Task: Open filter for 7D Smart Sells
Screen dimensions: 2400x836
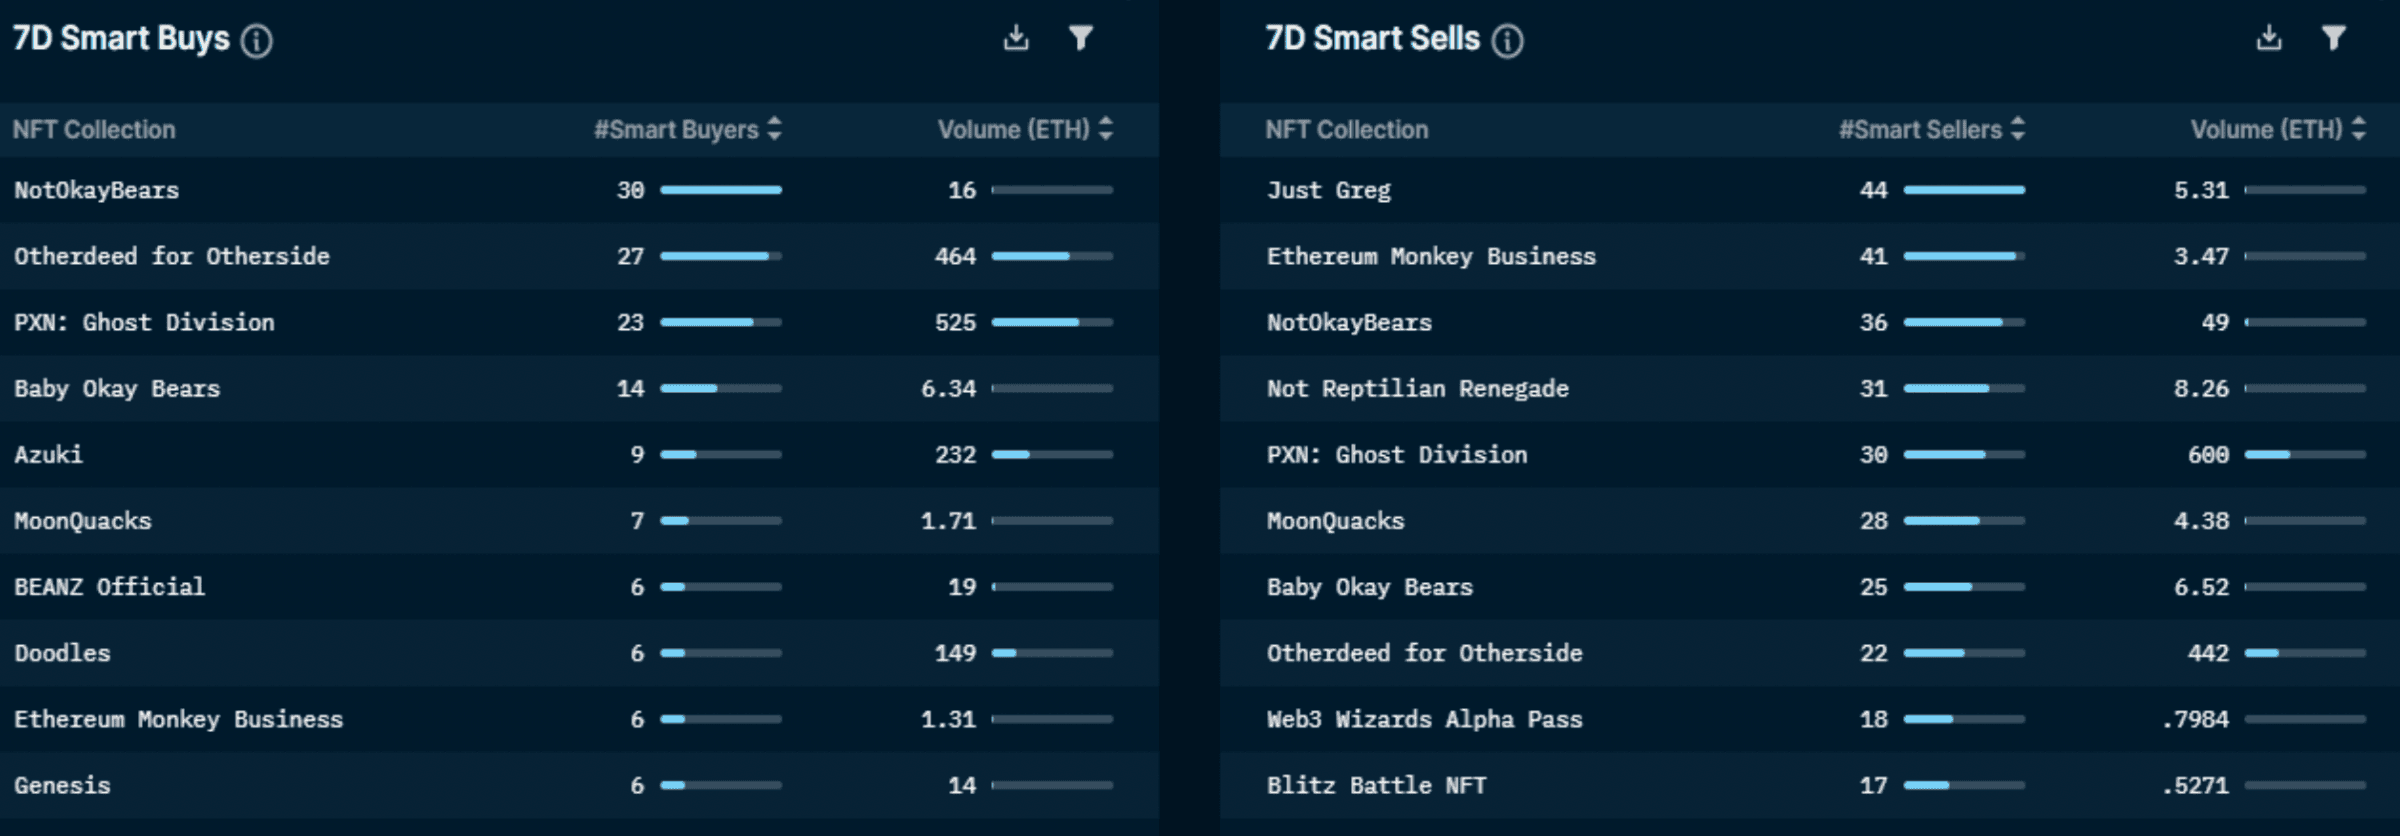Action: tap(2333, 38)
